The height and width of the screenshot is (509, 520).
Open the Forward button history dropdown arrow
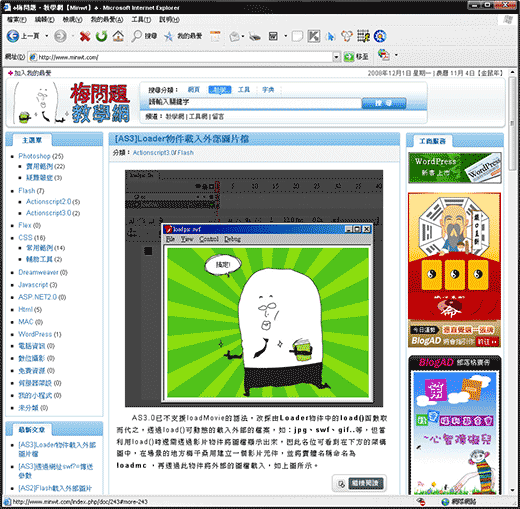click(x=72, y=36)
